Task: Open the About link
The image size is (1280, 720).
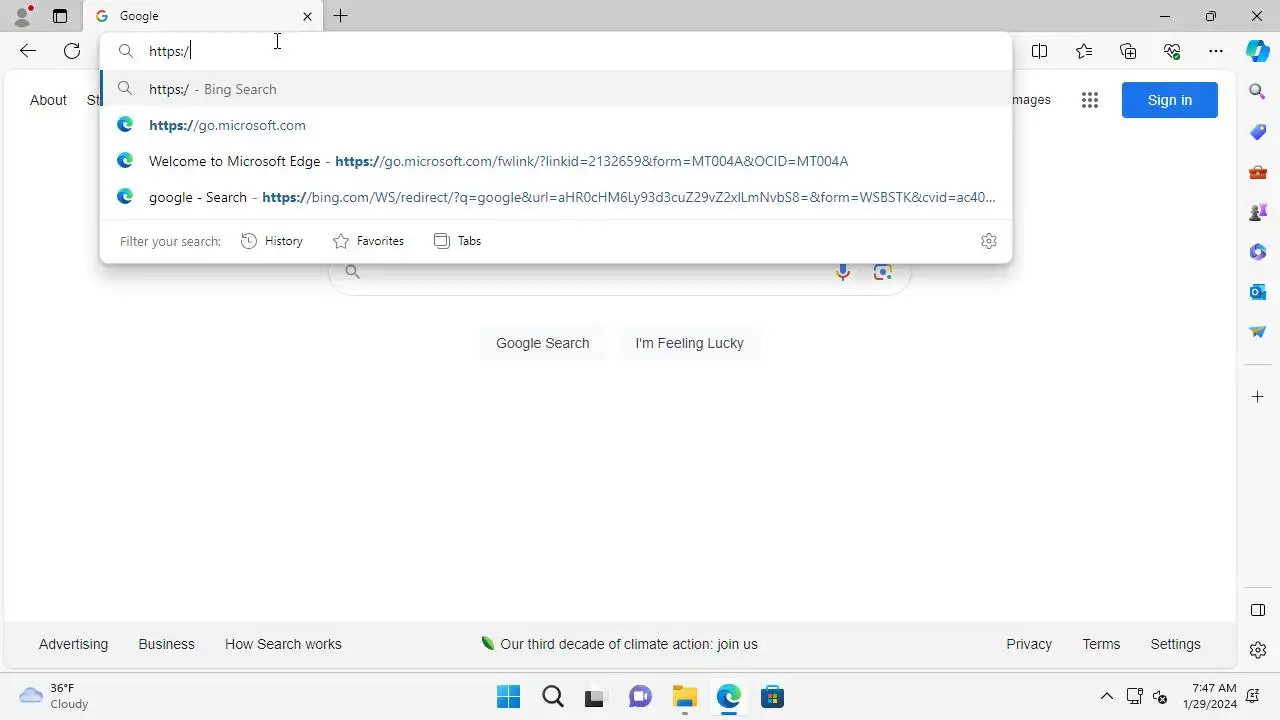Action: point(48,100)
